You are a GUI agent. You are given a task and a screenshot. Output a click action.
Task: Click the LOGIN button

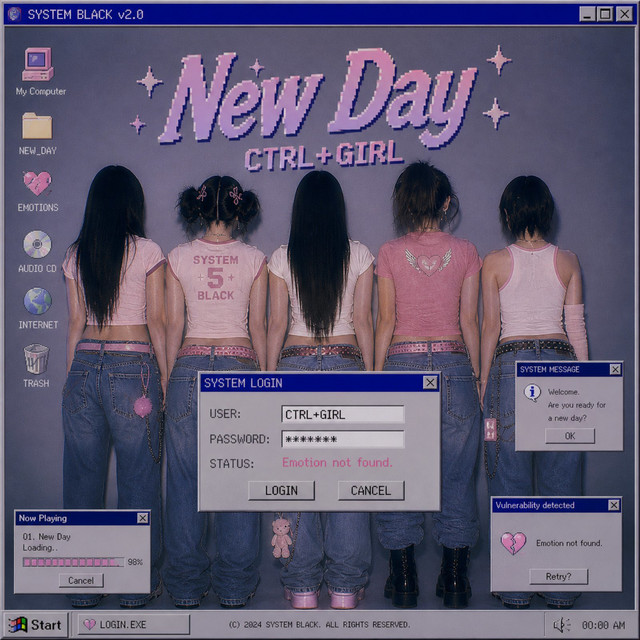tap(281, 490)
